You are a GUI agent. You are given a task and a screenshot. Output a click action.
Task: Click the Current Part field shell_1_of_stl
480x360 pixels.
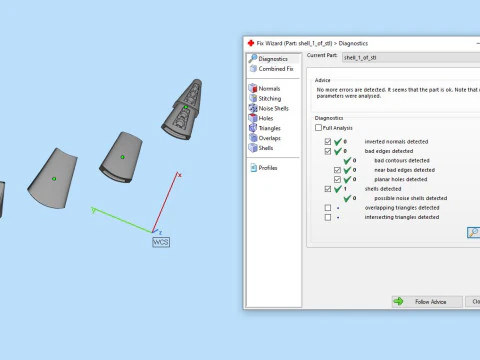[x=411, y=58]
